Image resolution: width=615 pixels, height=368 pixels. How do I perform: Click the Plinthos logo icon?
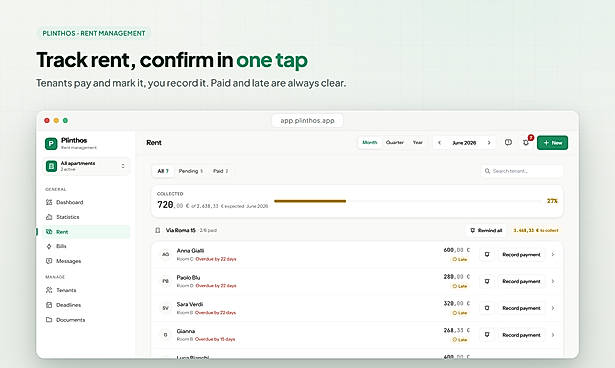click(51, 144)
